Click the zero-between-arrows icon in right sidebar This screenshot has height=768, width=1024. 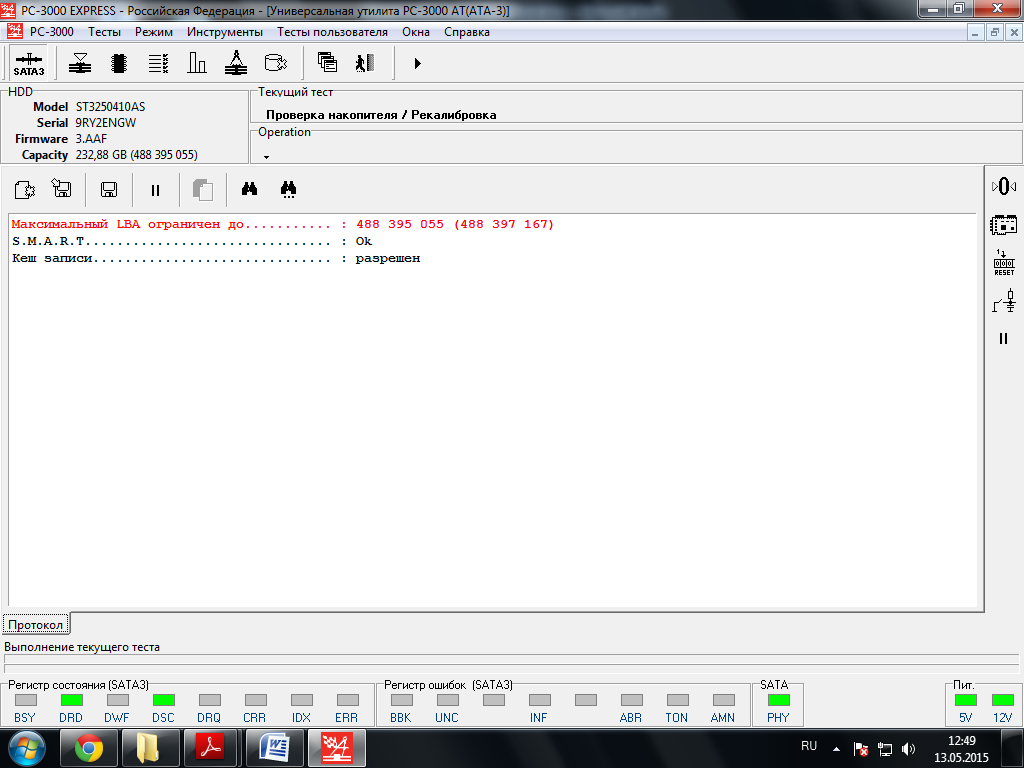tap(1004, 187)
